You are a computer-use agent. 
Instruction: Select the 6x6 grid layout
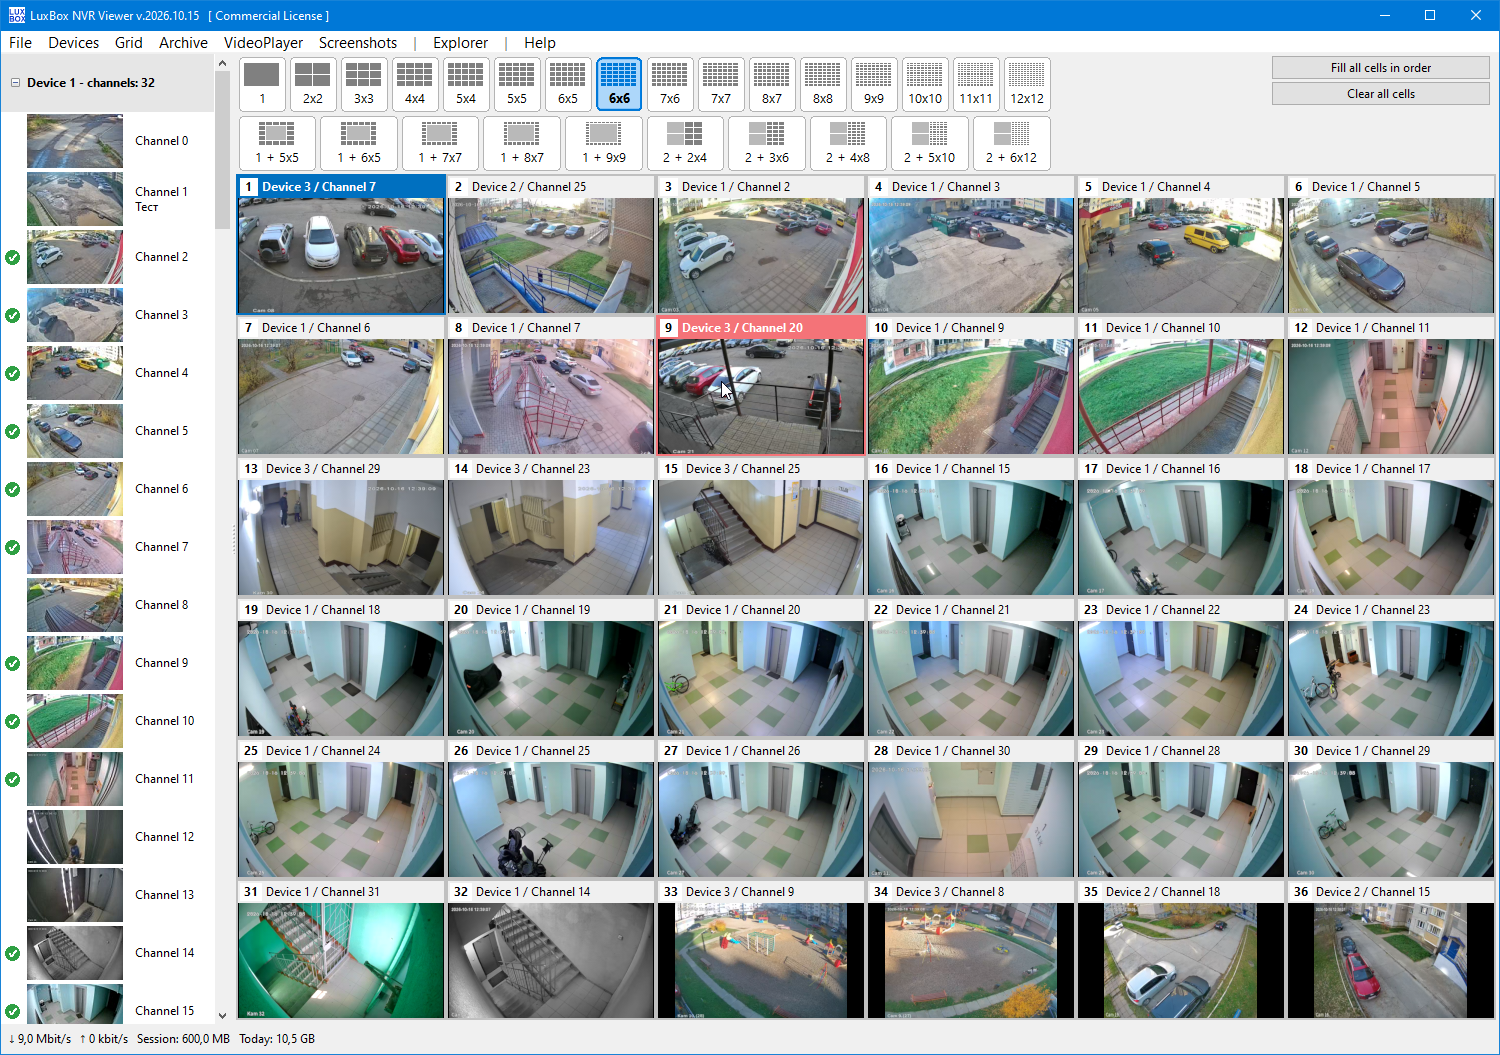619,84
